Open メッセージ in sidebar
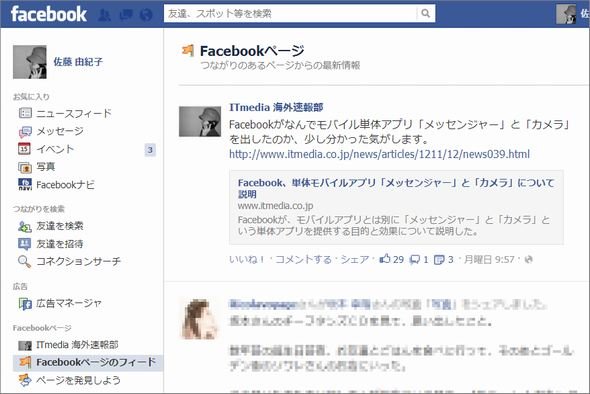590x394 pixels. [60, 131]
